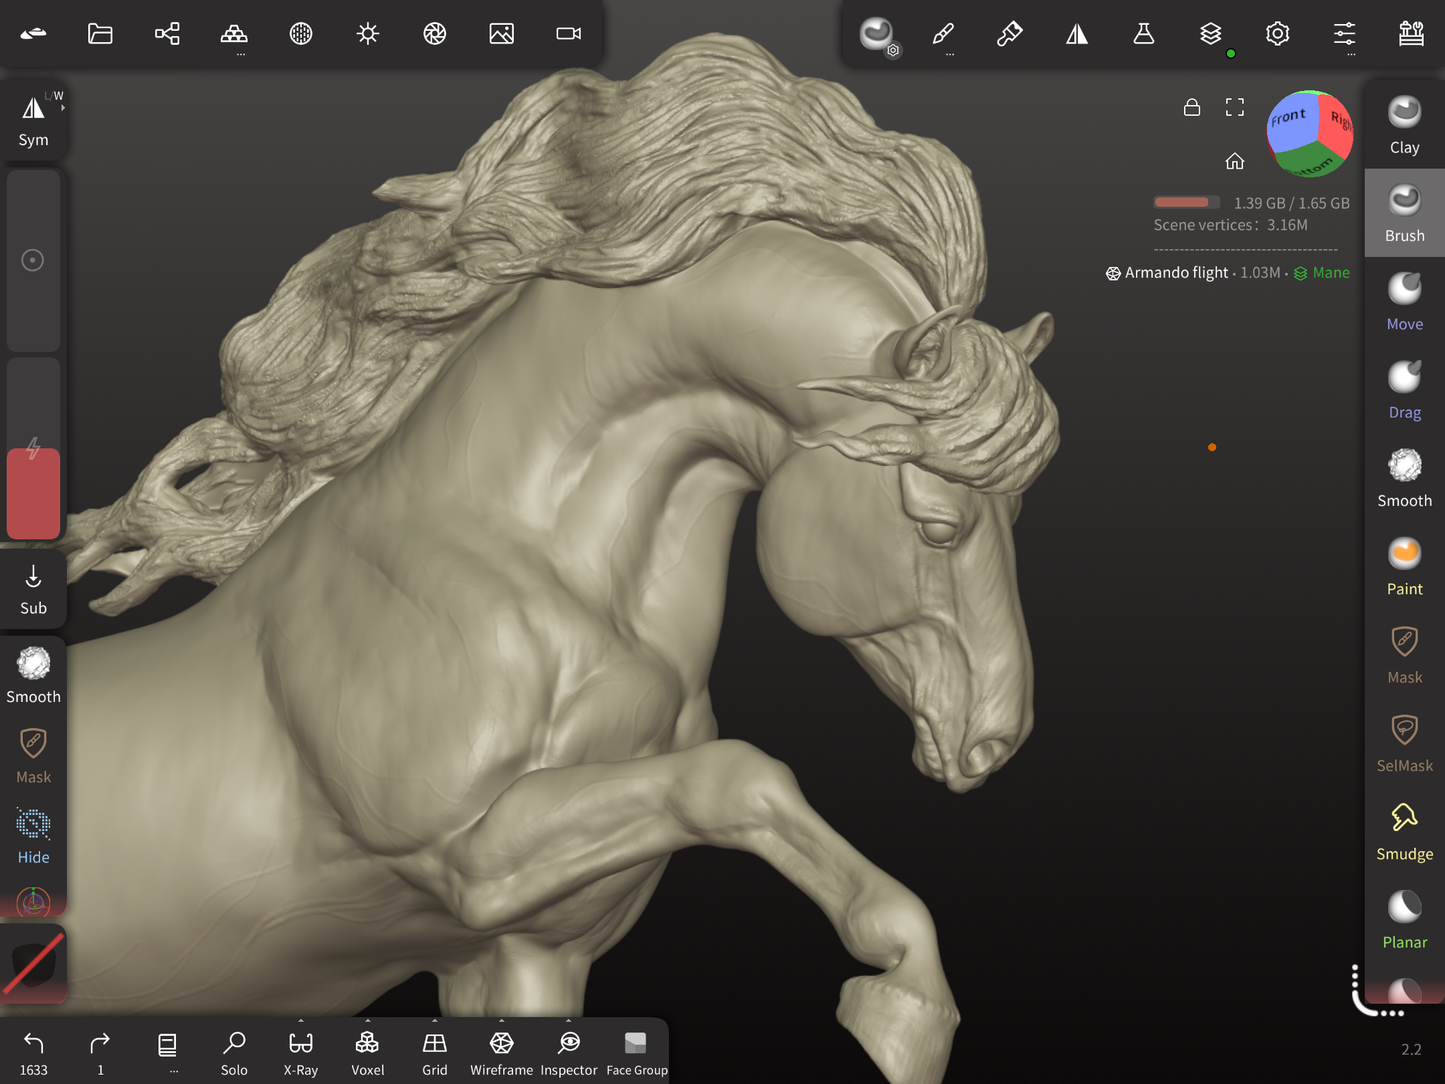Select the Clay brush tool
This screenshot has width=1445, height=1084.
coord(1404,125)
